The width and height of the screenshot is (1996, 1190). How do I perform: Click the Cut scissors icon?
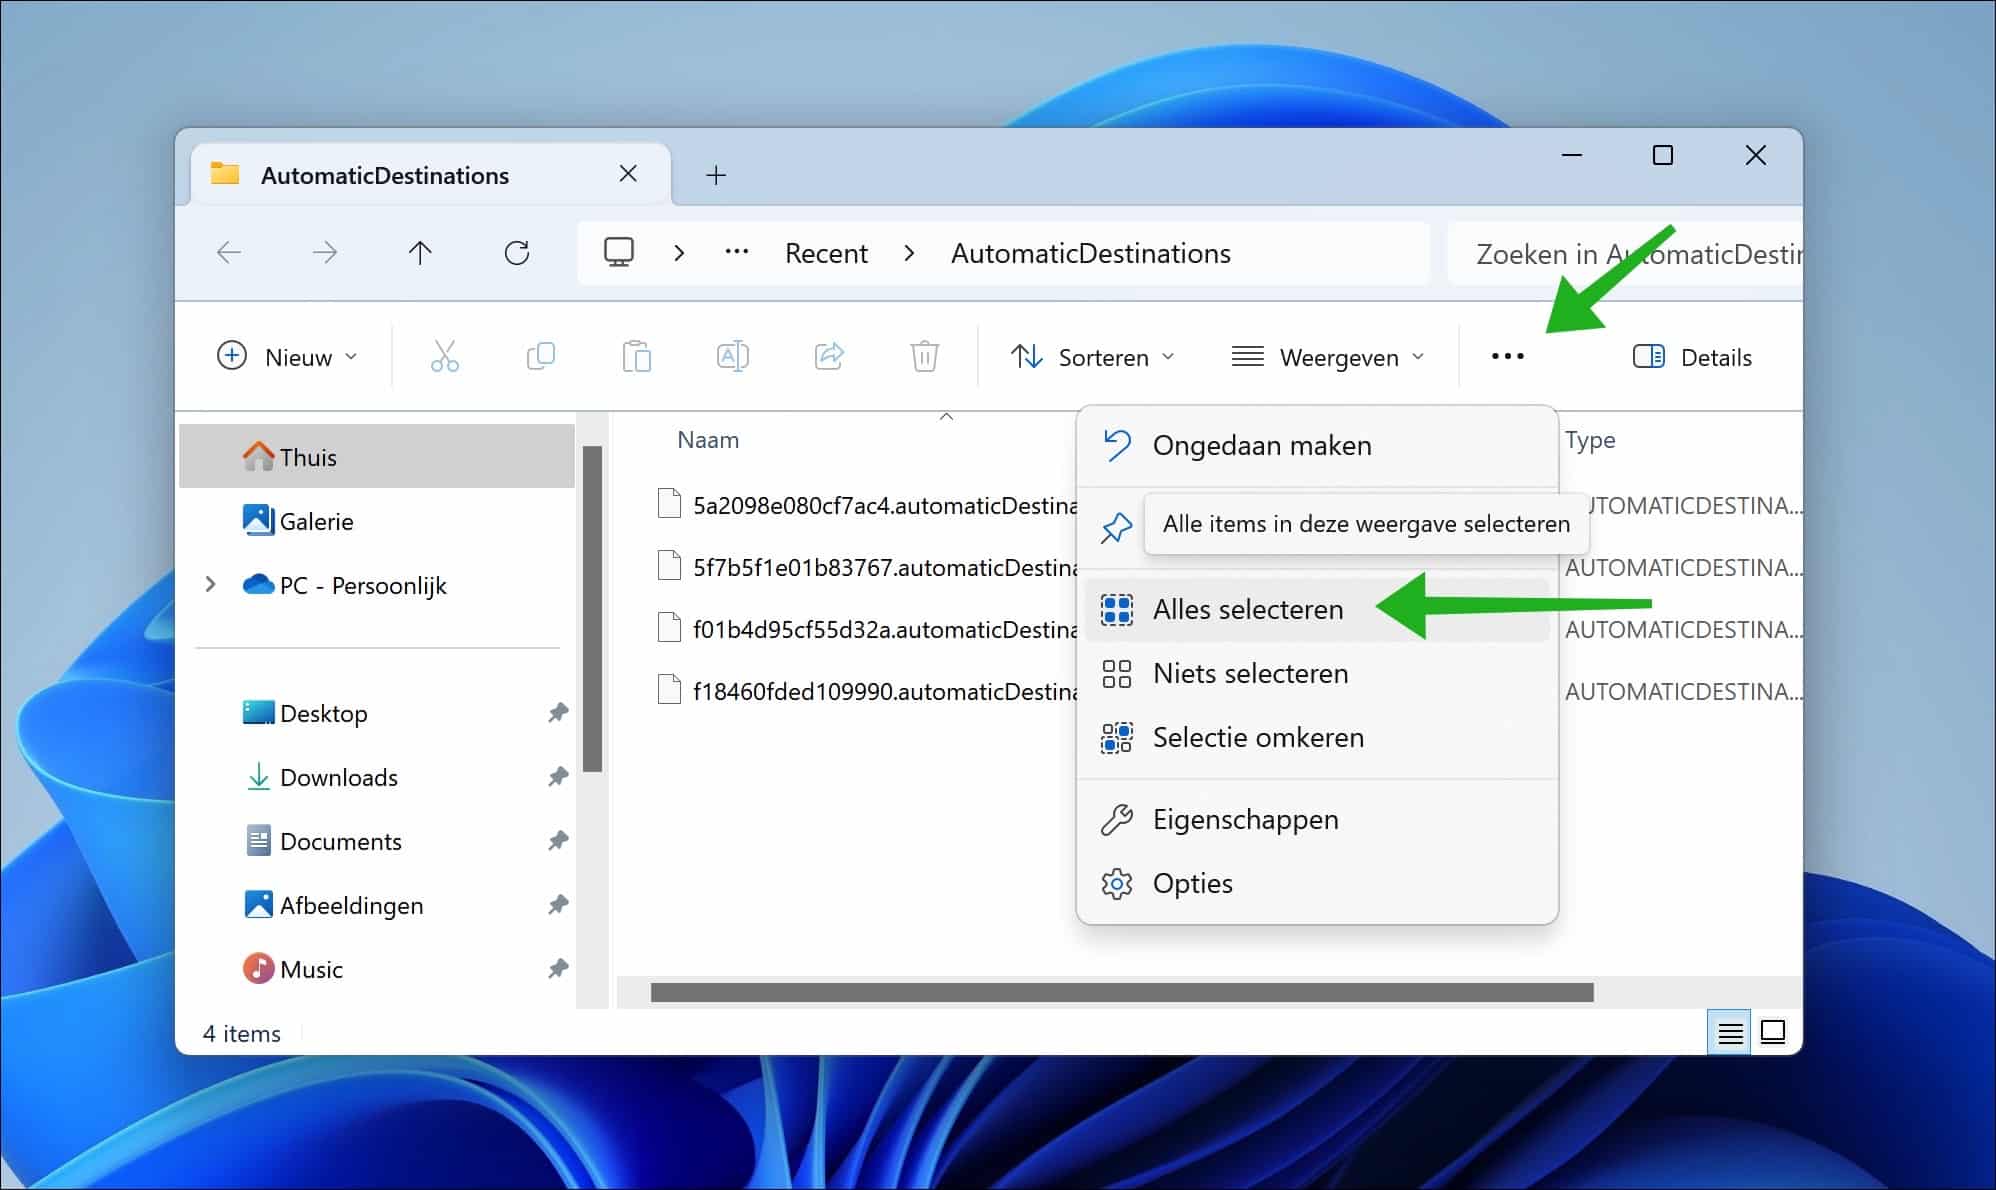[444, 357]
